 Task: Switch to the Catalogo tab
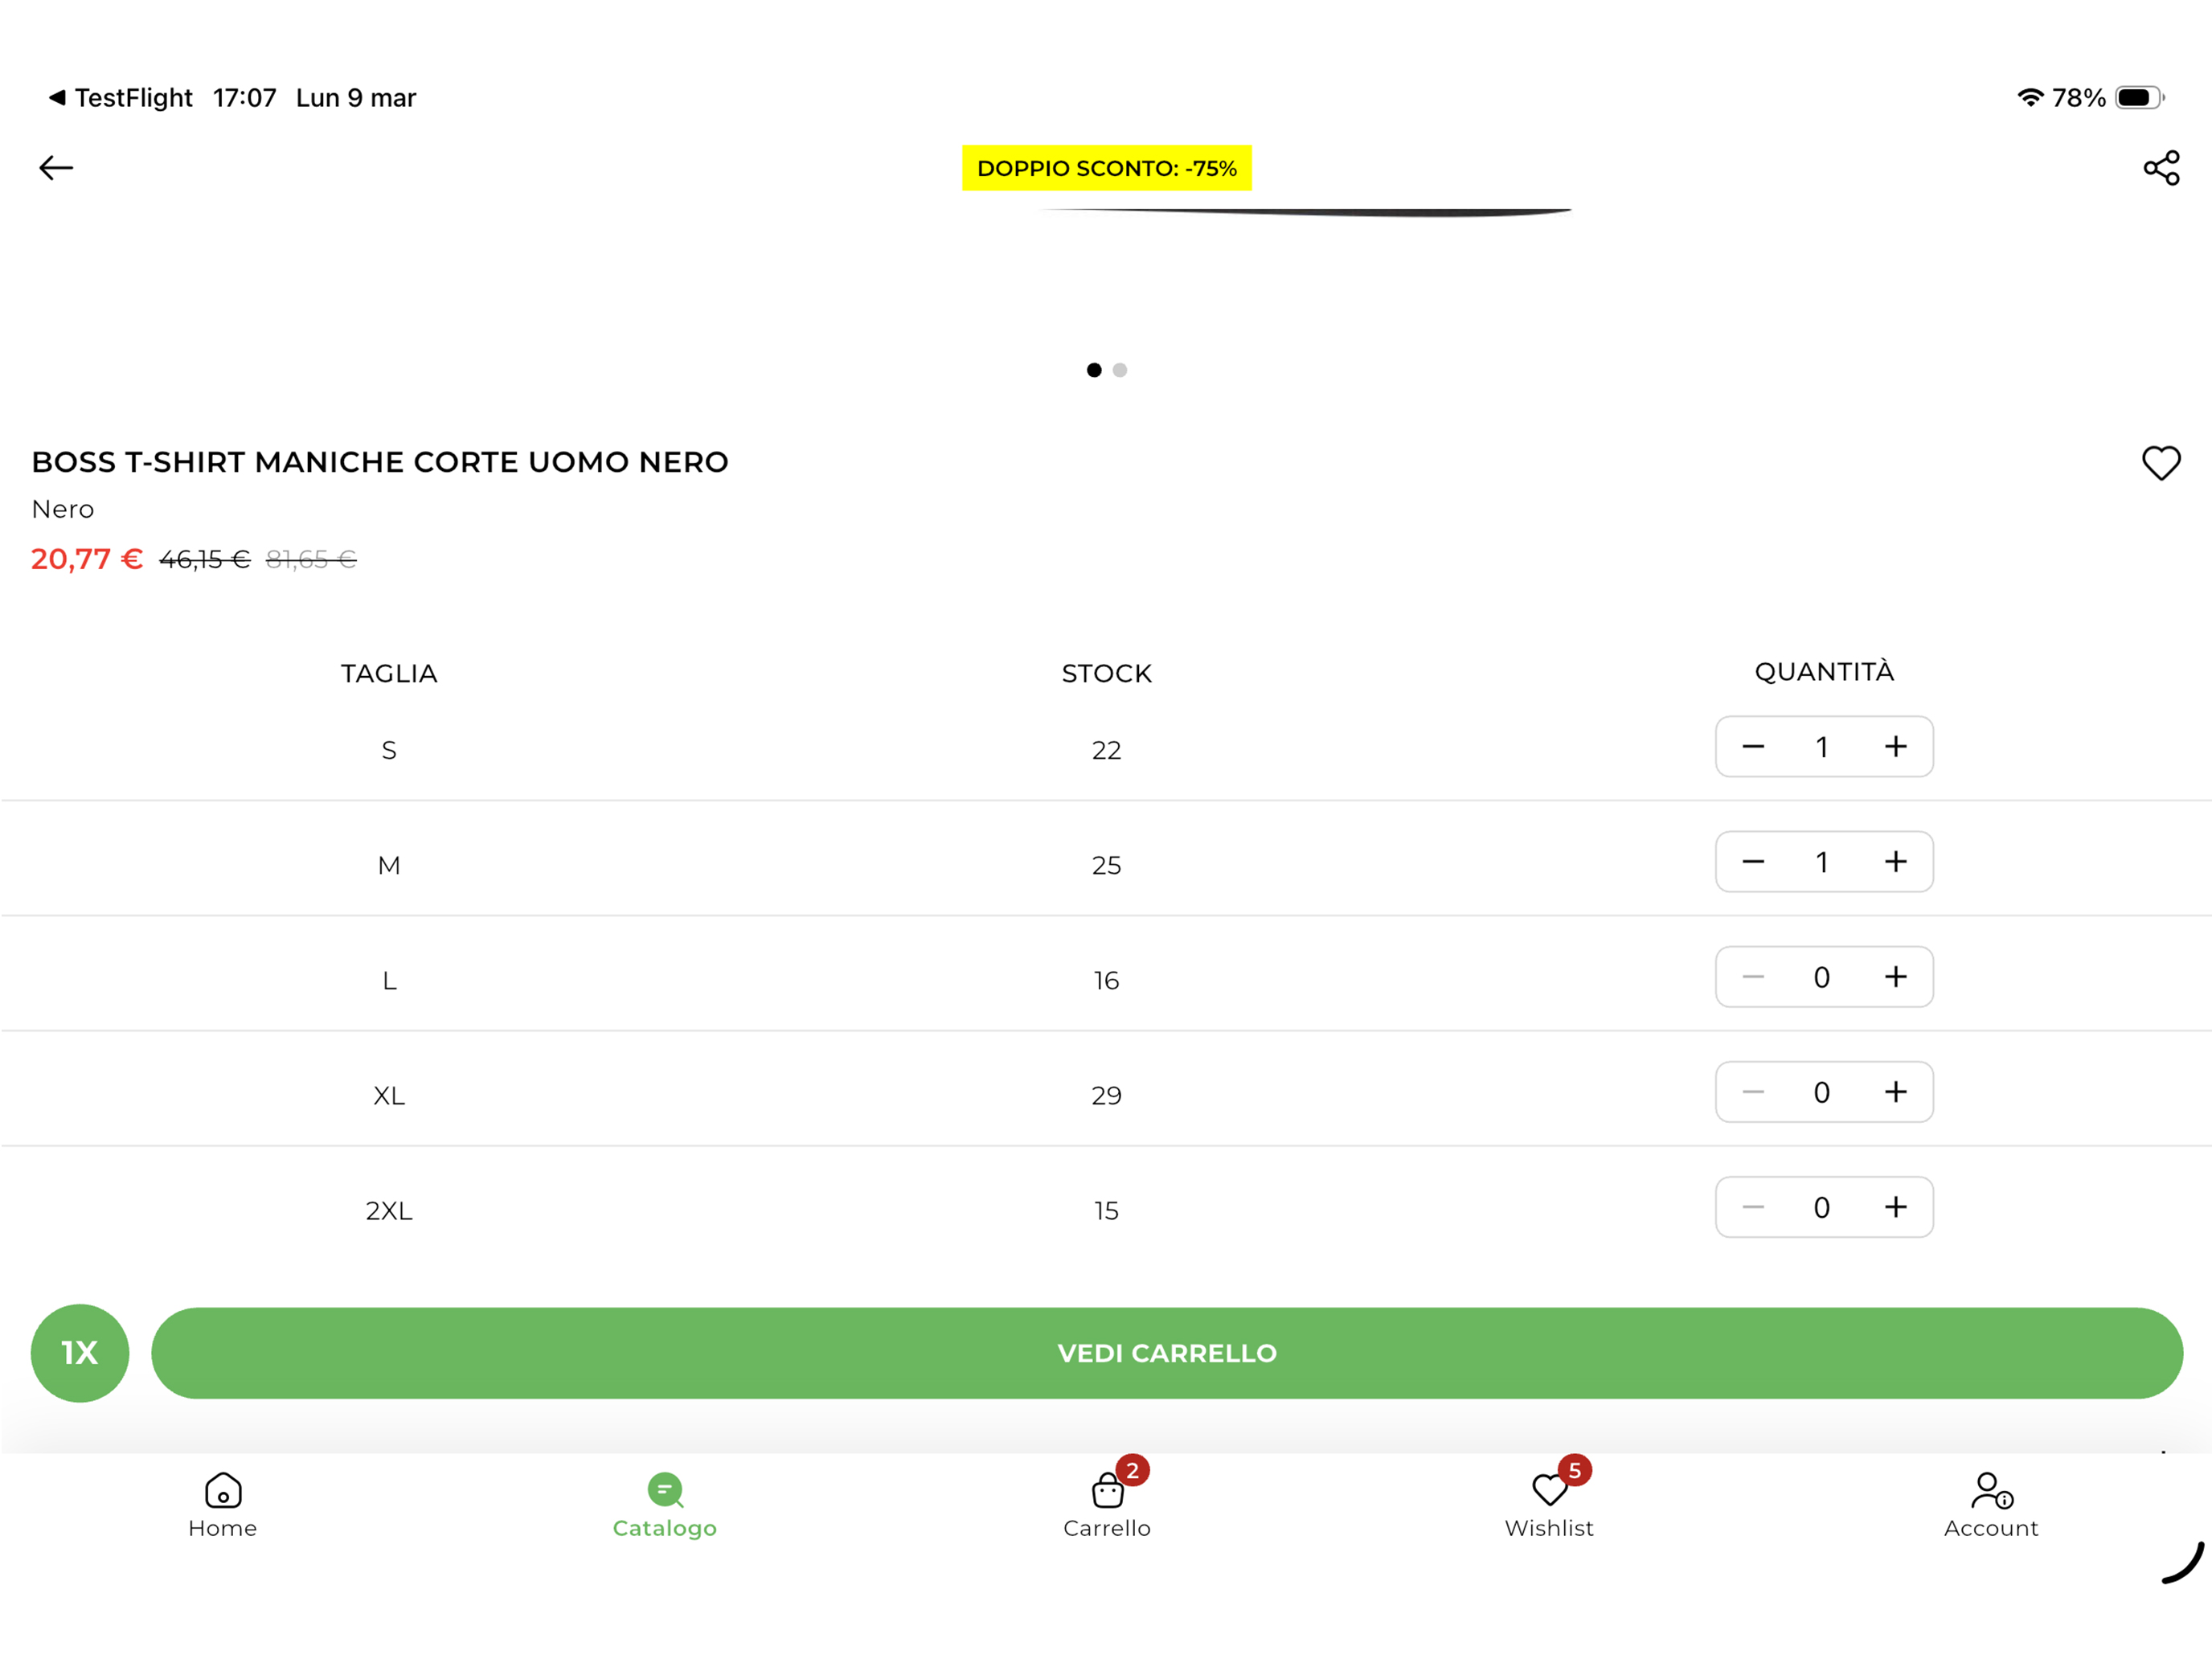coord(665,1506)
